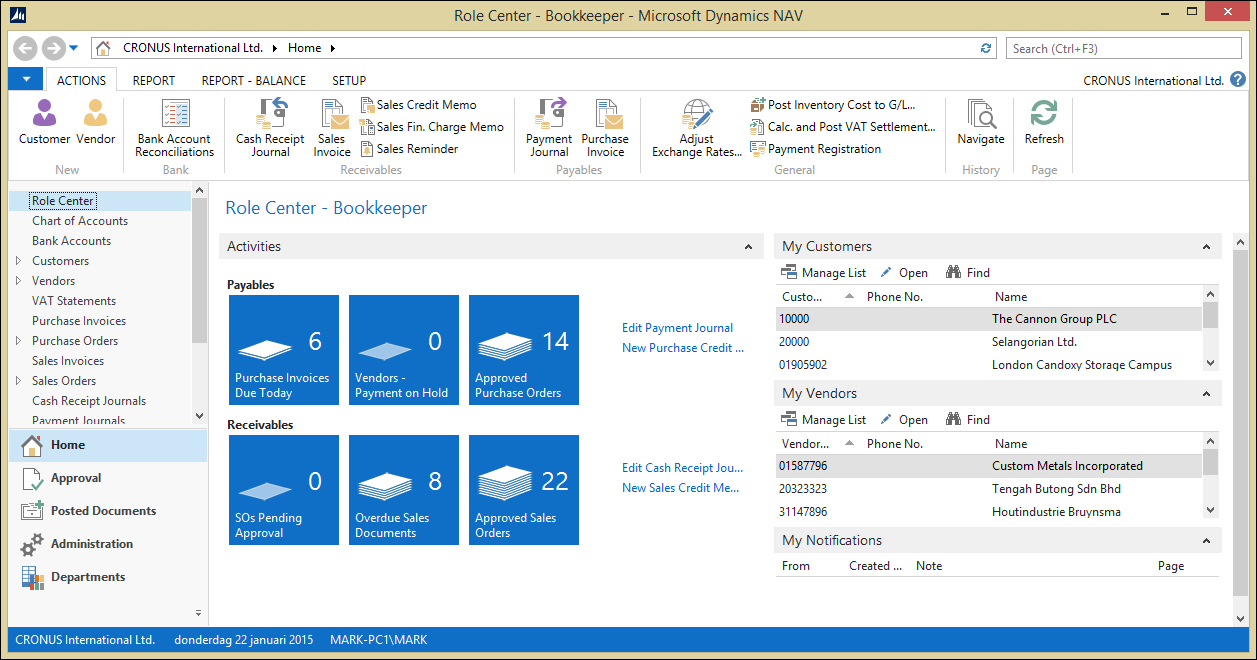Screen dimensions: 1257x660
Task: Collapse the Activities section
Action: [748, 247]
